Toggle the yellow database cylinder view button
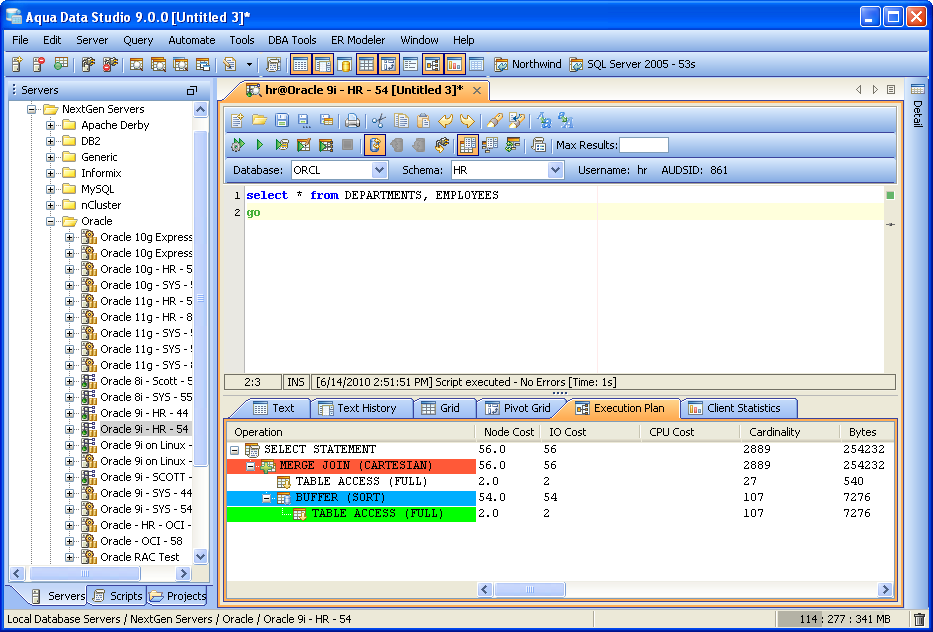 point(344,64)
